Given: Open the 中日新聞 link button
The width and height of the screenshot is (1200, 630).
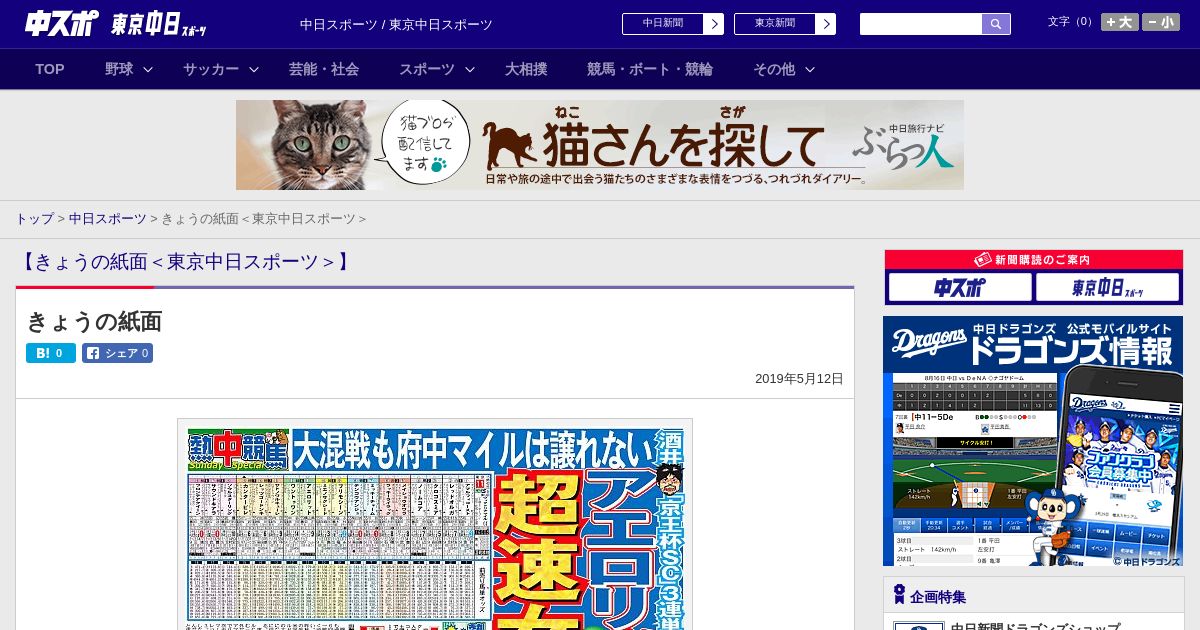Looking at the screenshot, I should [x=663, y=24].
